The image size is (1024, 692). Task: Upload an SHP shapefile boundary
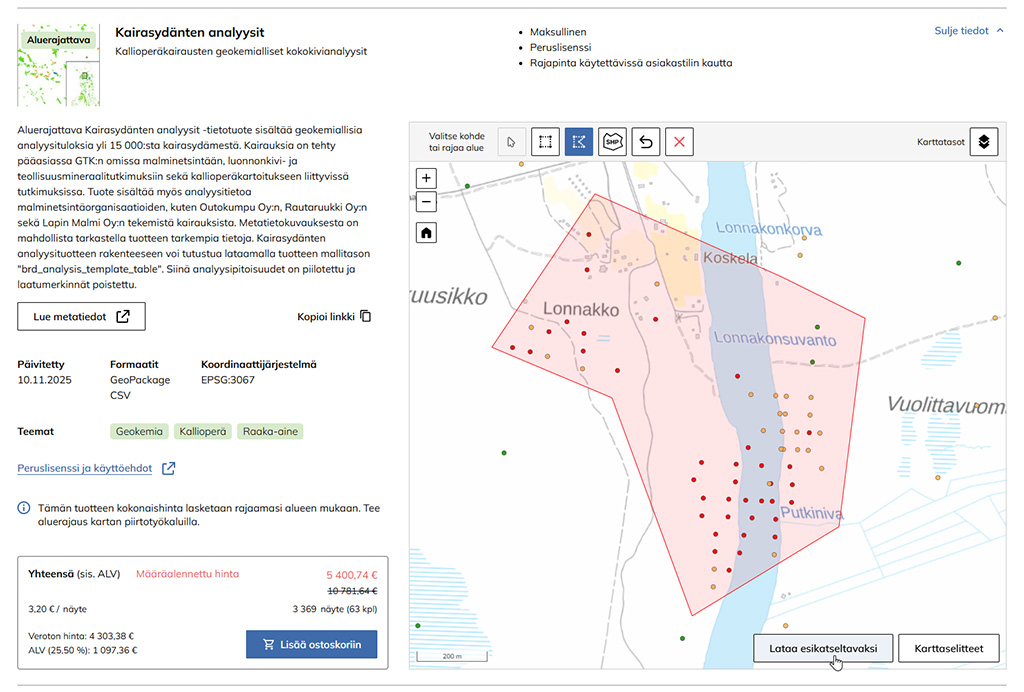click(x=612, y=141)
